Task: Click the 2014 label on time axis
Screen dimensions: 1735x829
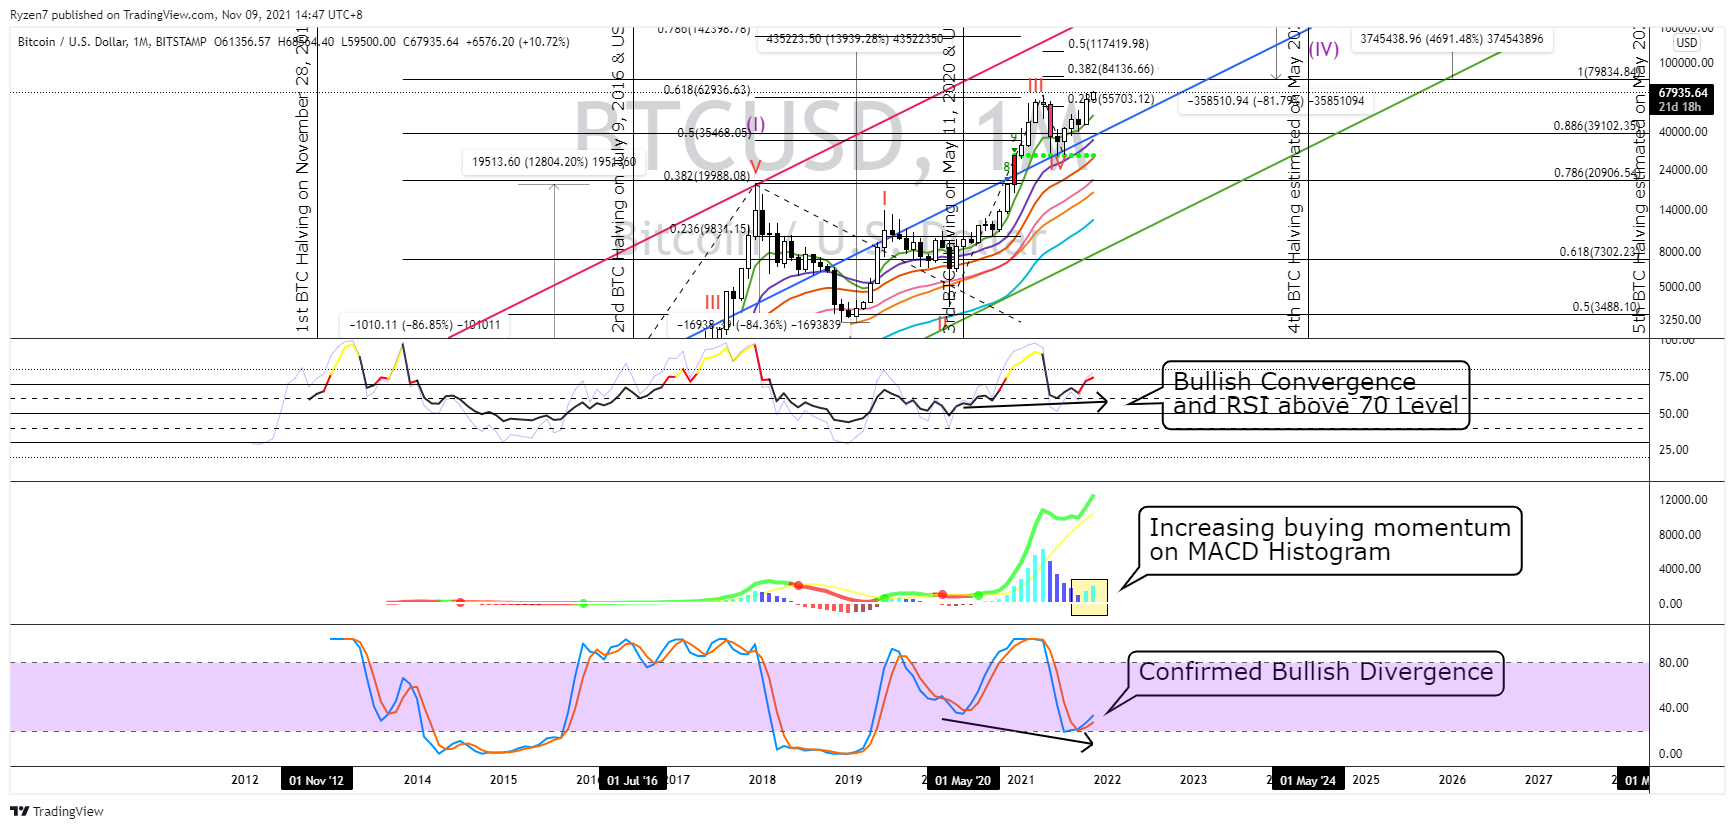Action: (417, 780)
